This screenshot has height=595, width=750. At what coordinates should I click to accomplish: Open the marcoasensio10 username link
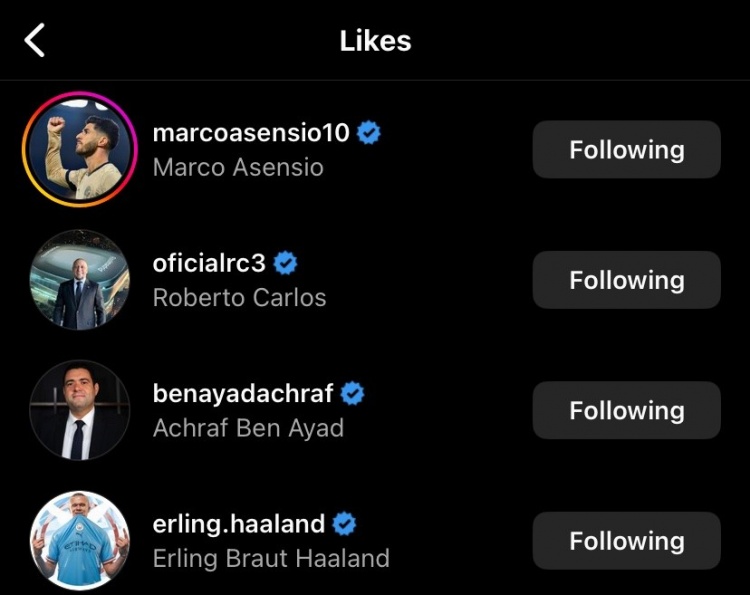pyautogui.click(x=251, y=133)
